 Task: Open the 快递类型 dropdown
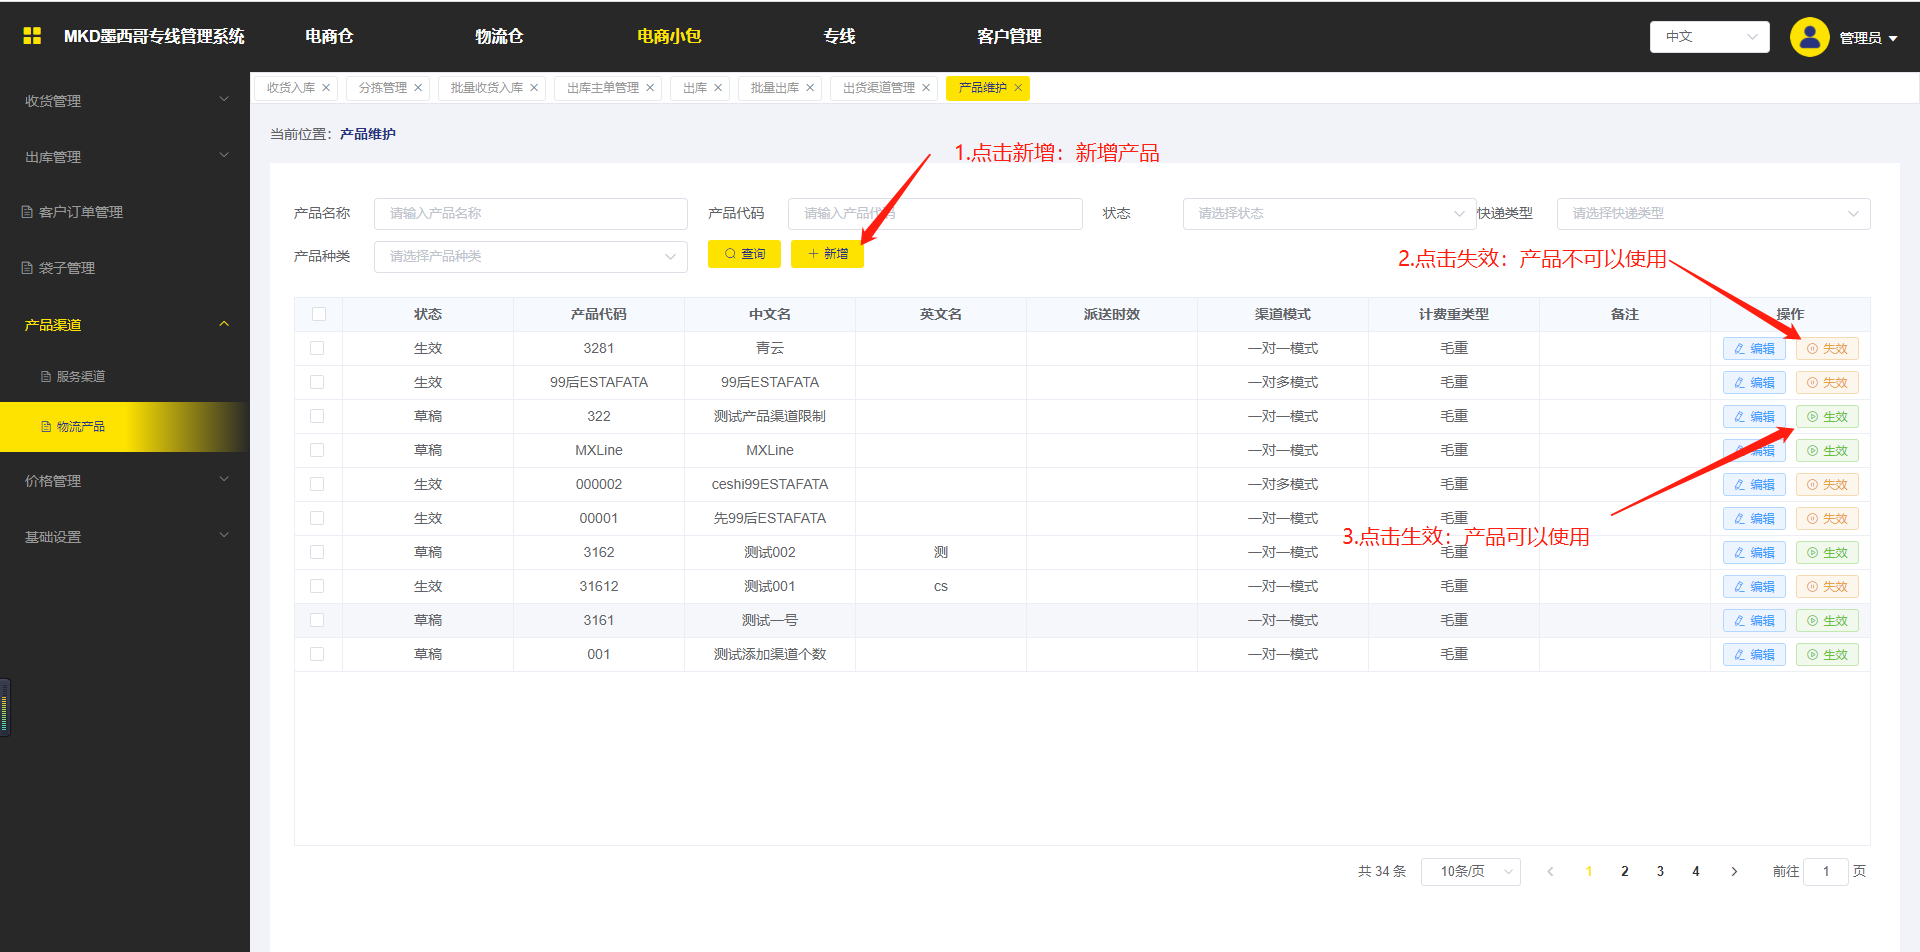tap(1713, 214)
